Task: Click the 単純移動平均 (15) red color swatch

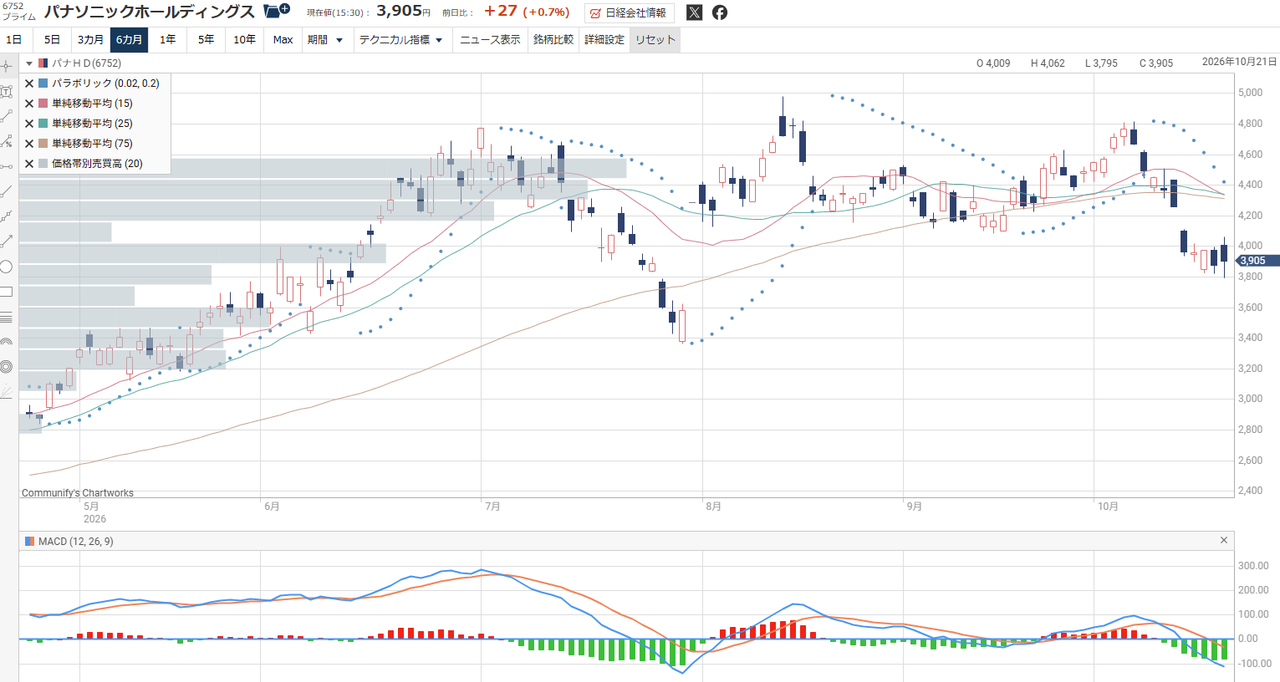Action: click(x=43, y=103)
